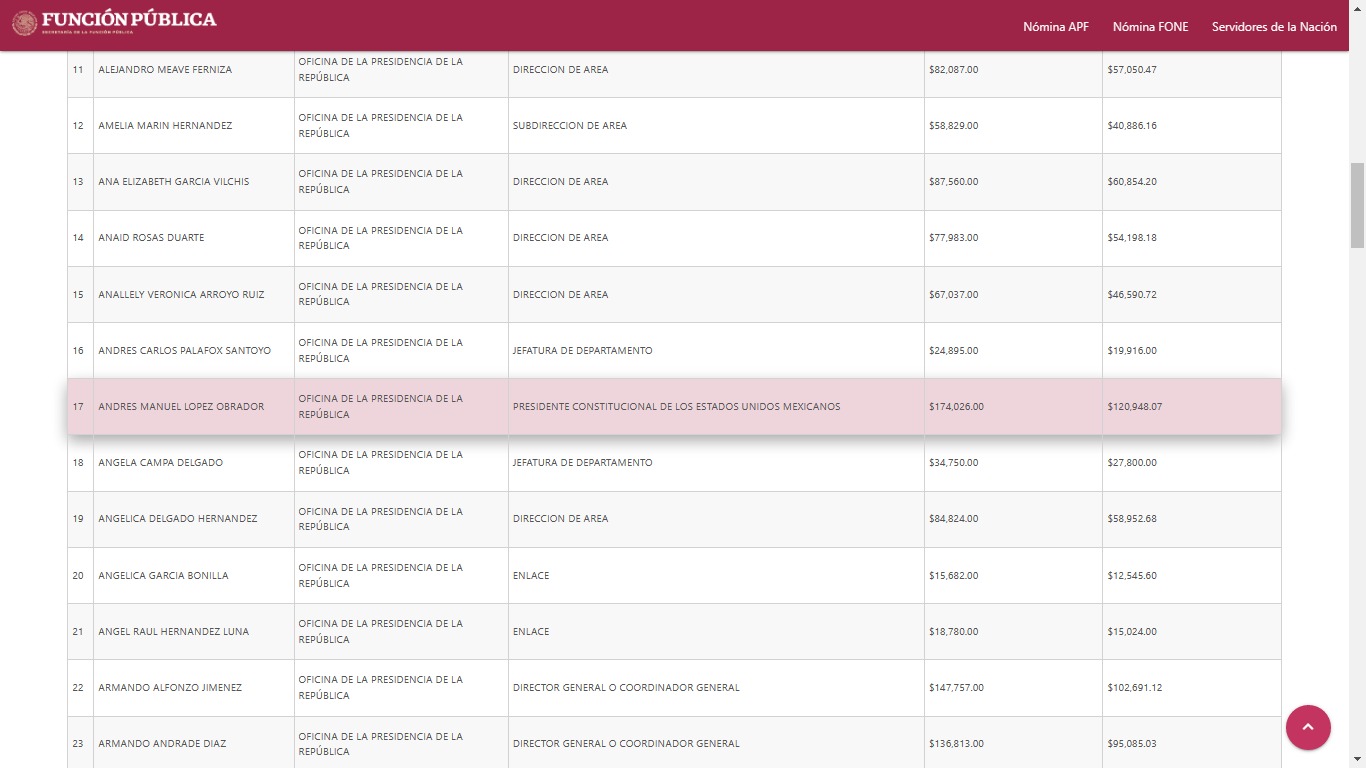Click gross salary $58,829.00
This screenshot has width=1366, height=768.
tap(953, 126)
